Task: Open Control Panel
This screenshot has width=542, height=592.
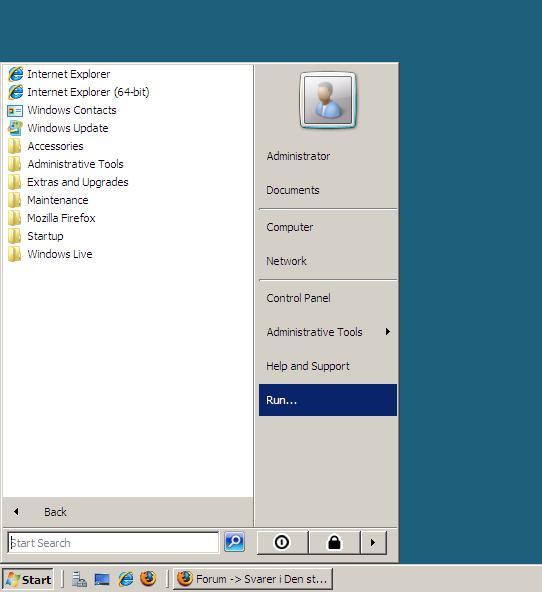Action: pos(298,298)
